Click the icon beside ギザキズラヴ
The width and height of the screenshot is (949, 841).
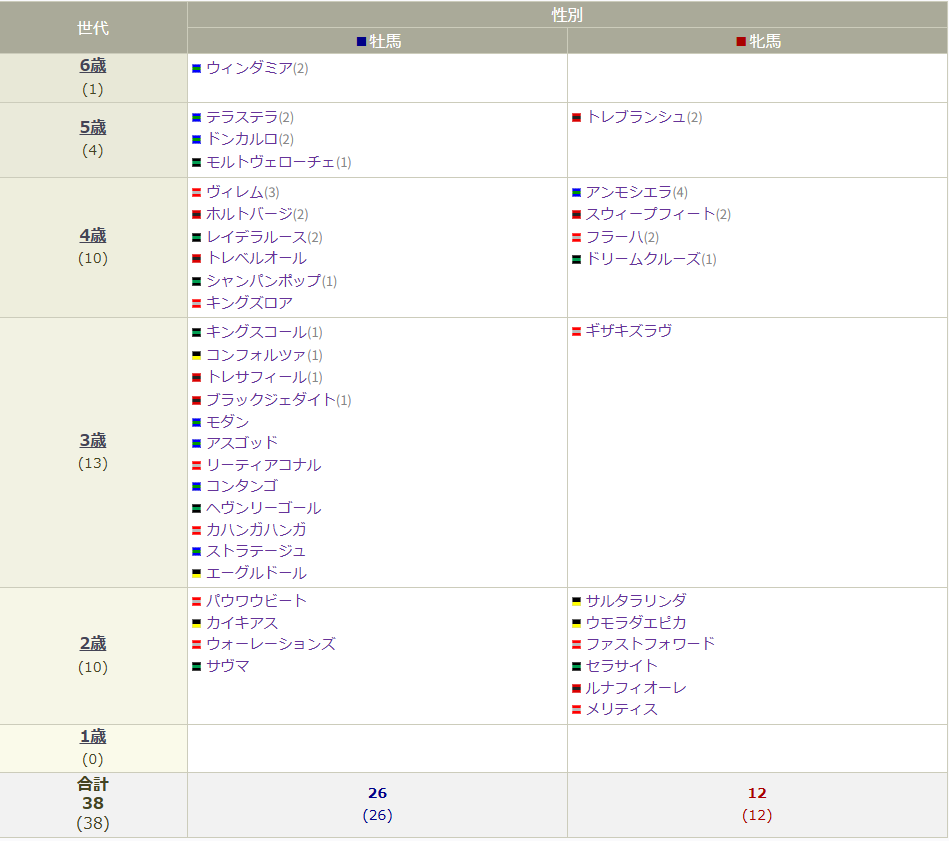[576, 332]
